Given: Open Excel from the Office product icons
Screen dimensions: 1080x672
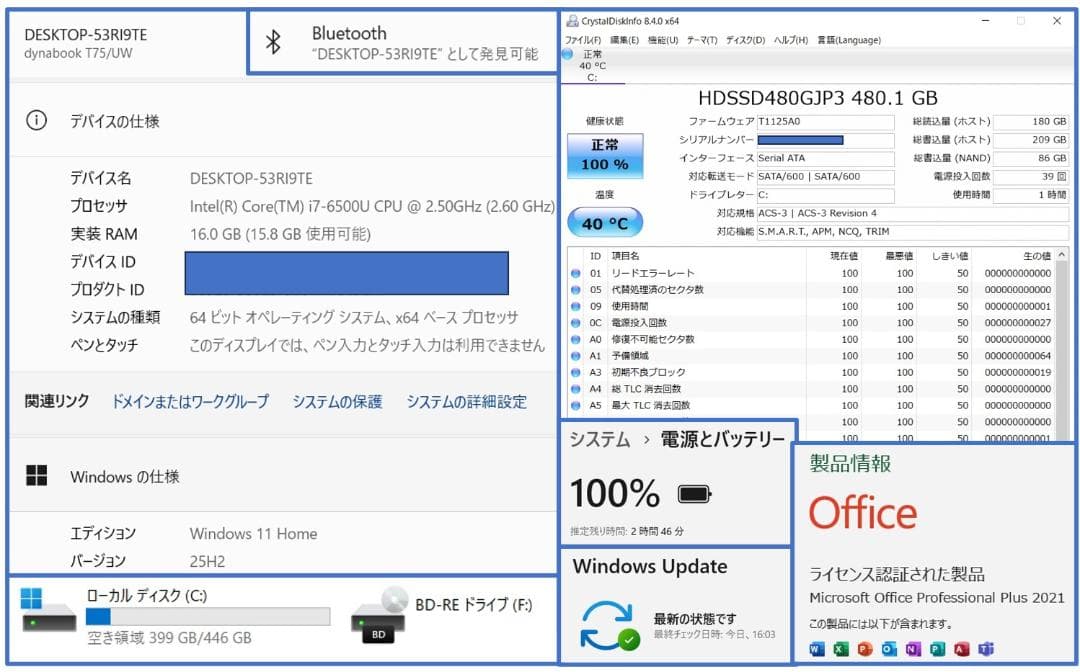Looking at the screenshot, I should [x=840, y=648].
